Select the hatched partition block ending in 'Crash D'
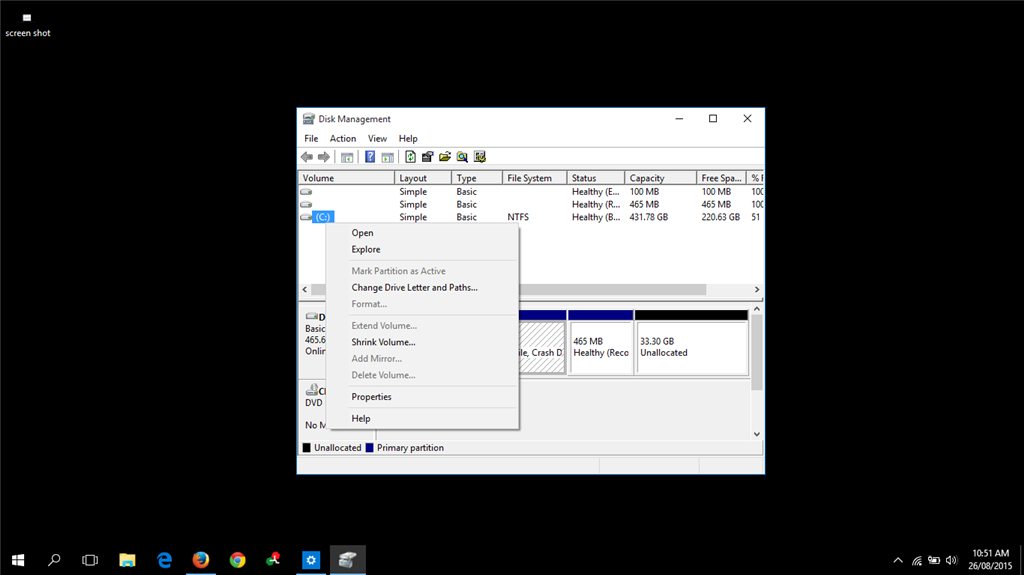Screen dimensions: 1024x575 pyautogui.click(x=542, y=342)
